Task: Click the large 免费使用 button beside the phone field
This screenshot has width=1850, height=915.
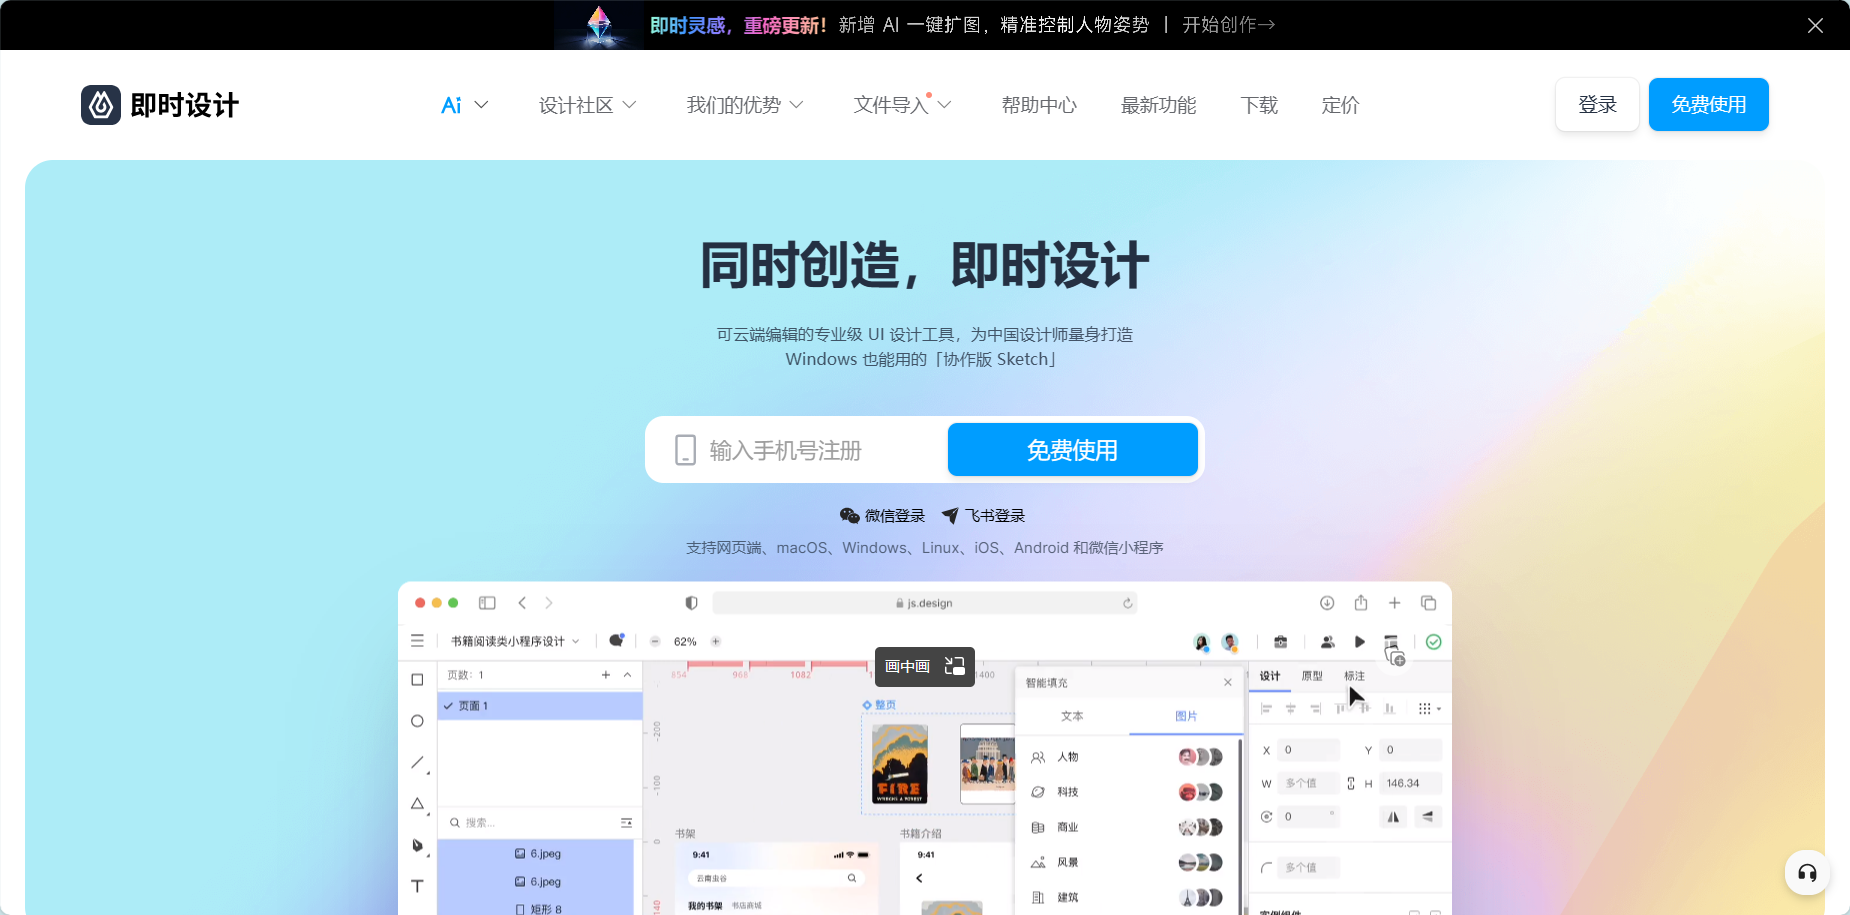Action: coord(1072,450)
